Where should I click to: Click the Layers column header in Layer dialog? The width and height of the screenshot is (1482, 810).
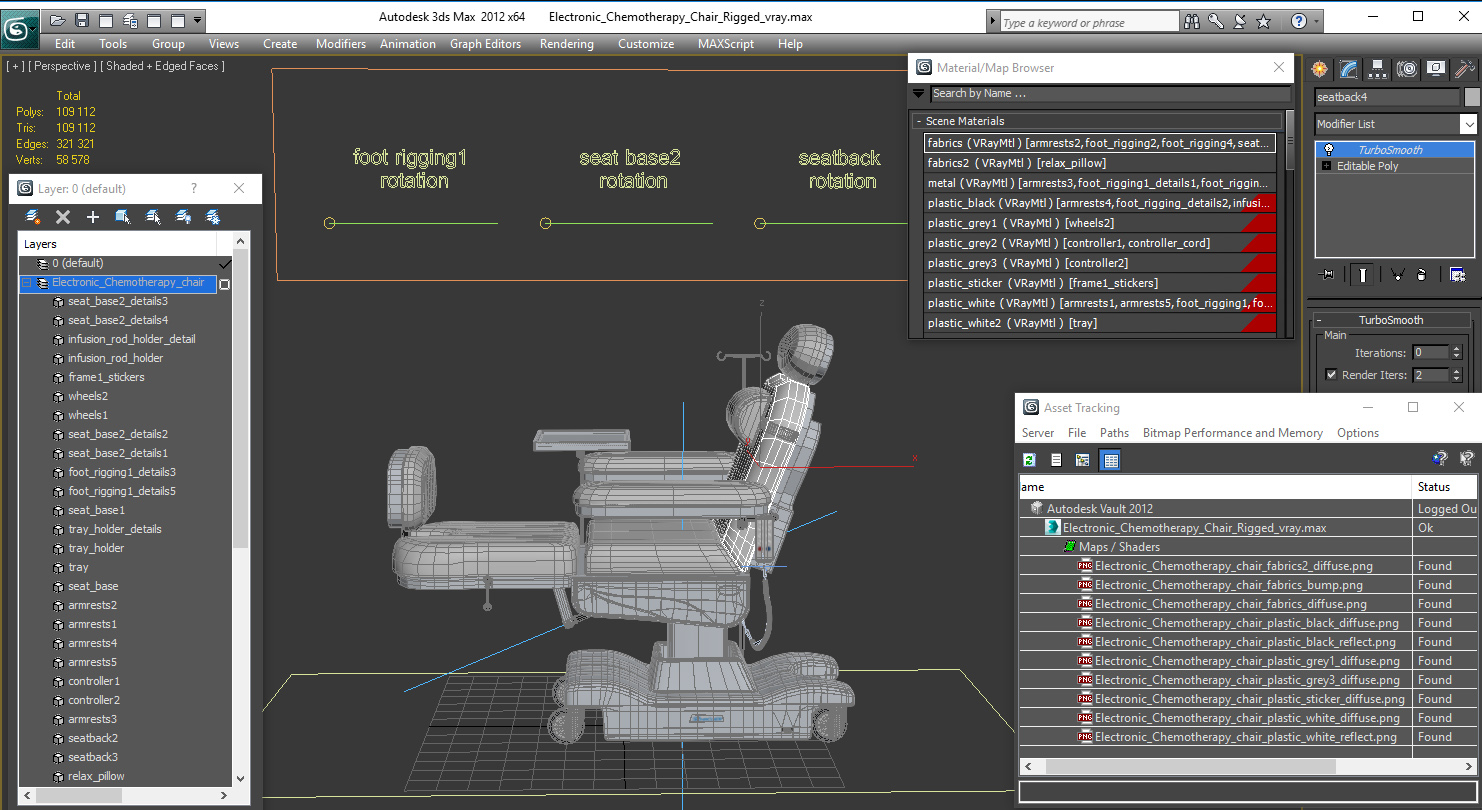pos(118,244)
